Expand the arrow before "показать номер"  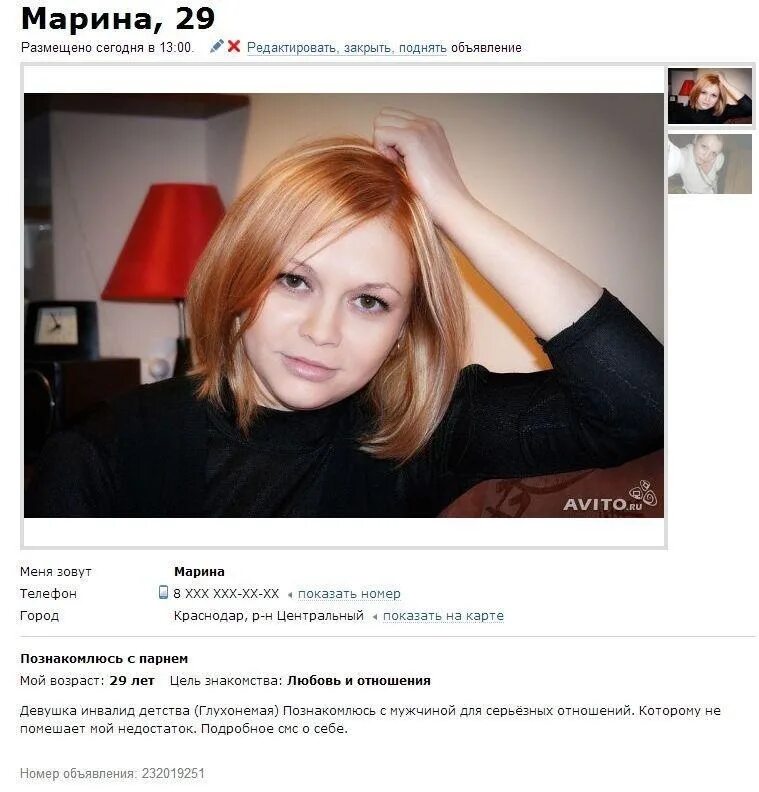(290, 595)
